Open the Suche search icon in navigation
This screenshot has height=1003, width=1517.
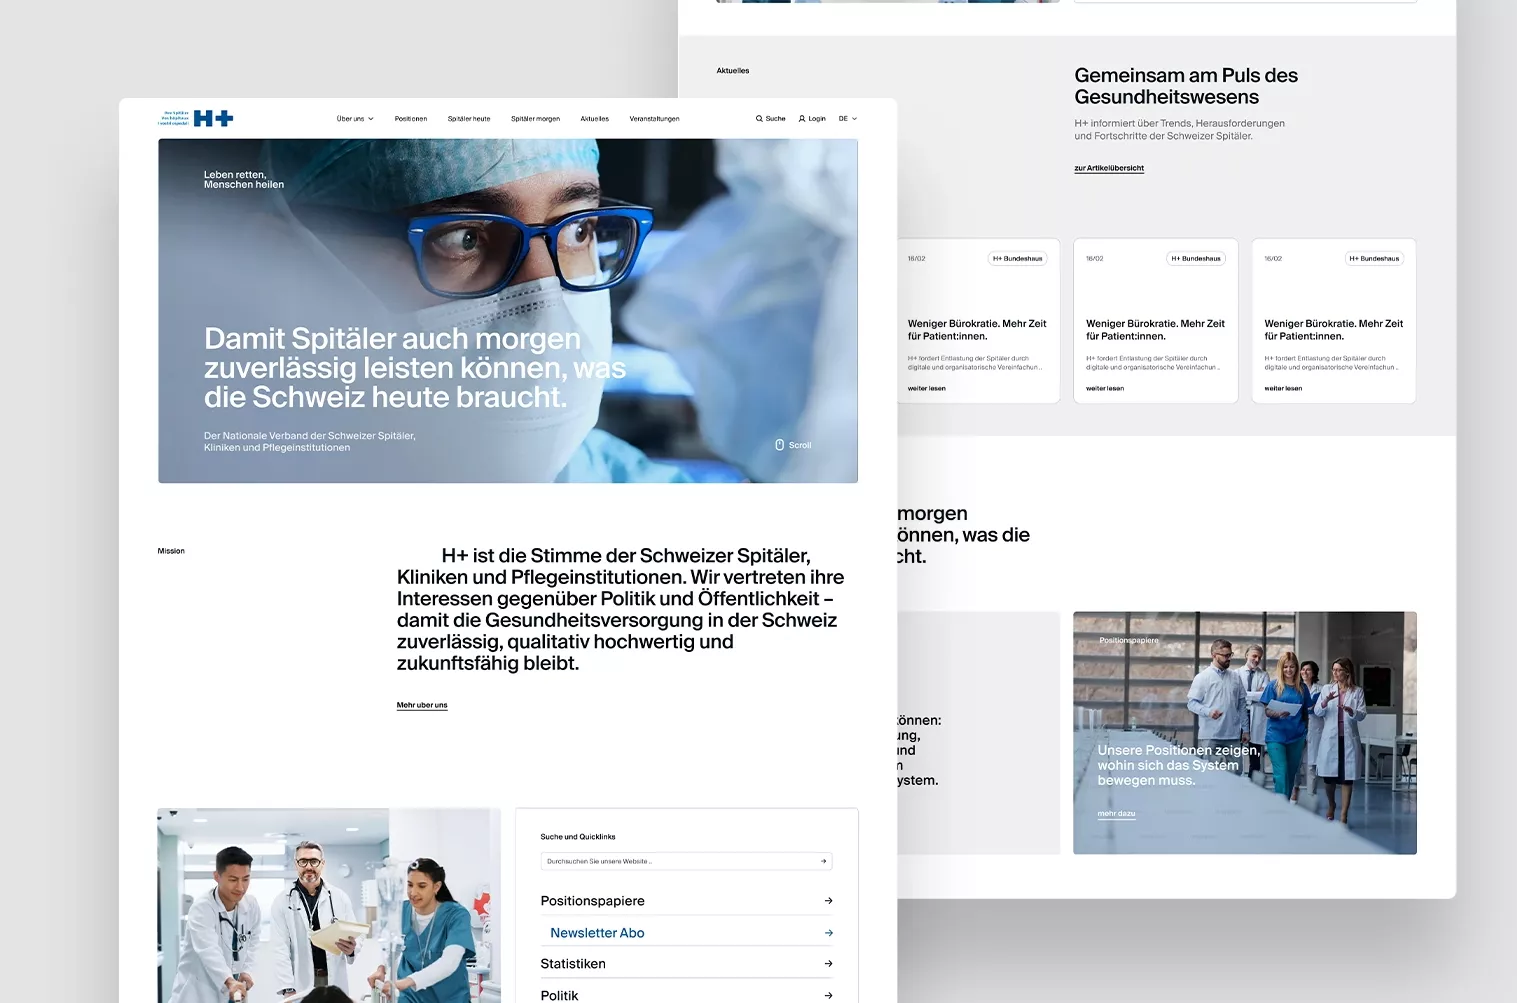tap(759, 119)
